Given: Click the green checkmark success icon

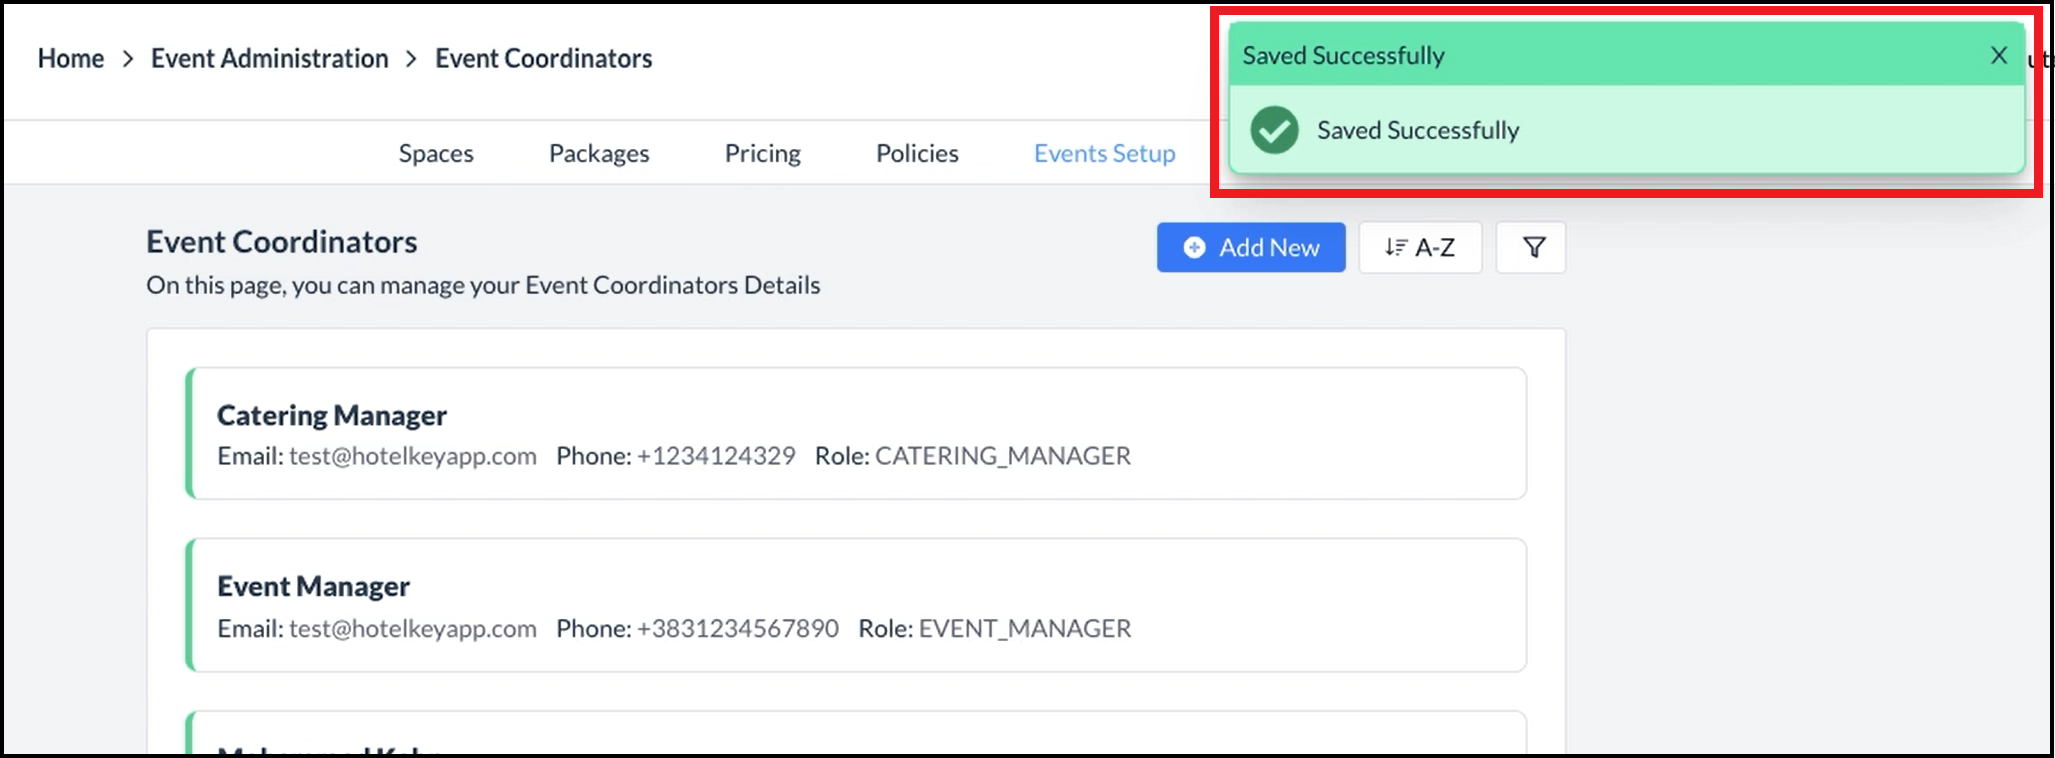Looking at the screenshot, I should click(x=1274, y=130).
